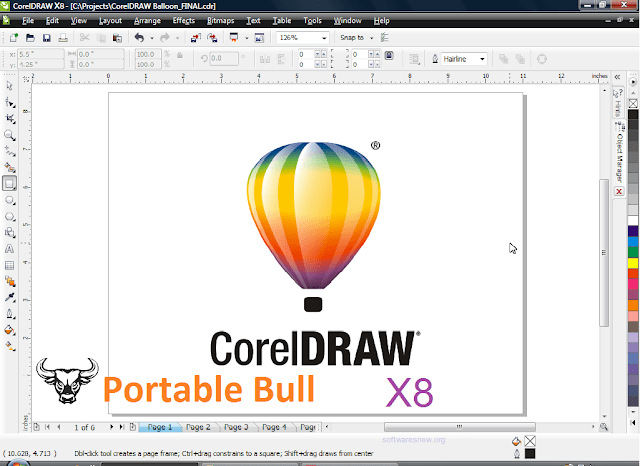Select the Table tool
The width and height of the screenshot is (640, 466).
click(x=9, y=265)
